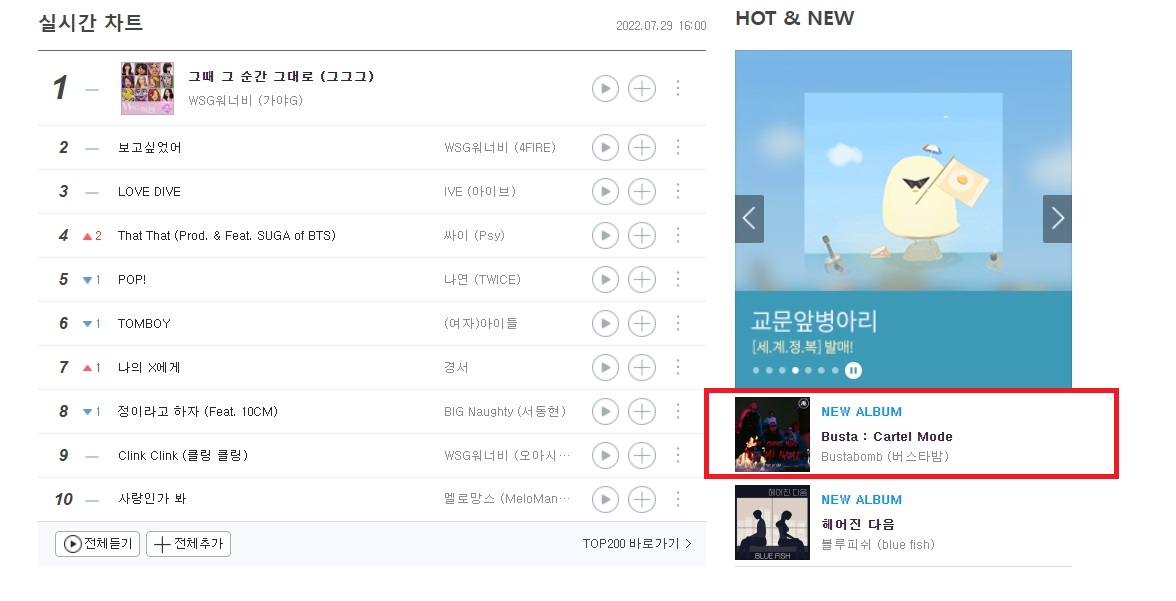Show the next HOT & NEW banner
The width and height of the screenshot is (1176, 601).
pos(1058,218)
